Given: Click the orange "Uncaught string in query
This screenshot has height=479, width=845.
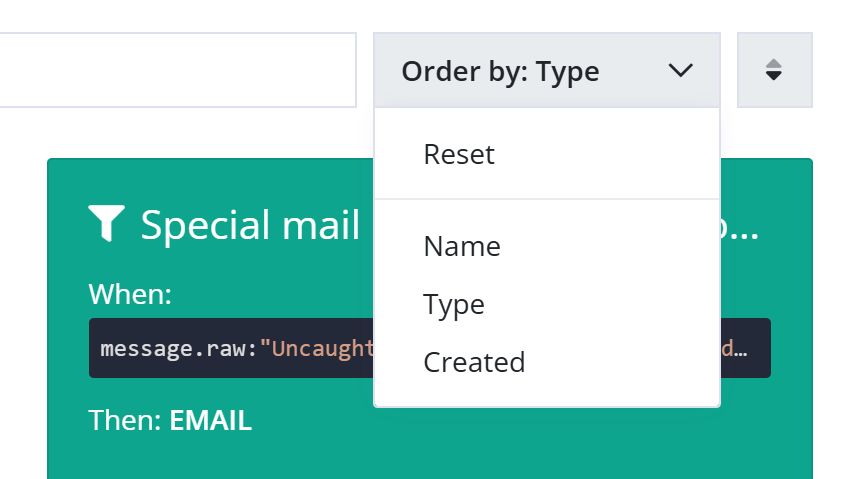Looking at the screenshot, I should (x=317, y=349).
